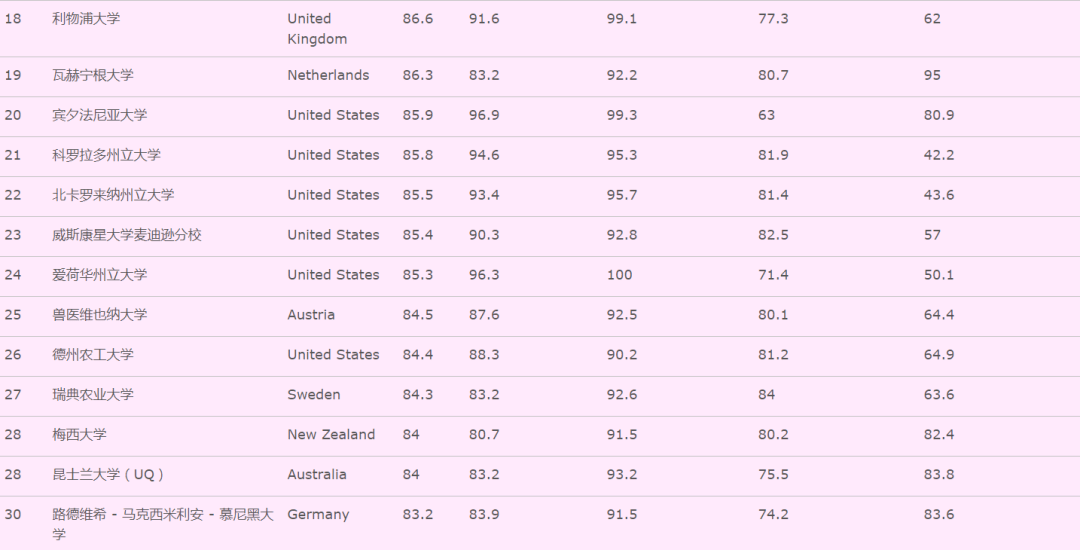This screenshot has height=550, width=1080.
Task: Select the 瓦赫宁根大学 row name
Action: point(92,75)
